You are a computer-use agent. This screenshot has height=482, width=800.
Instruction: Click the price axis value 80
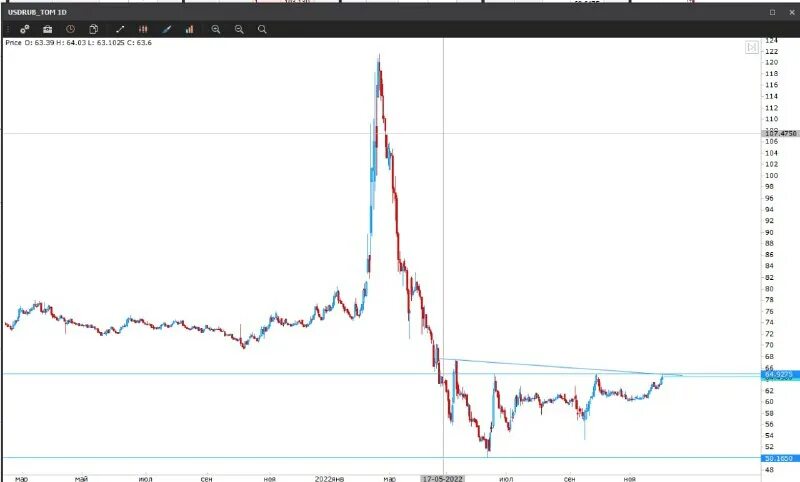(769, 289)
